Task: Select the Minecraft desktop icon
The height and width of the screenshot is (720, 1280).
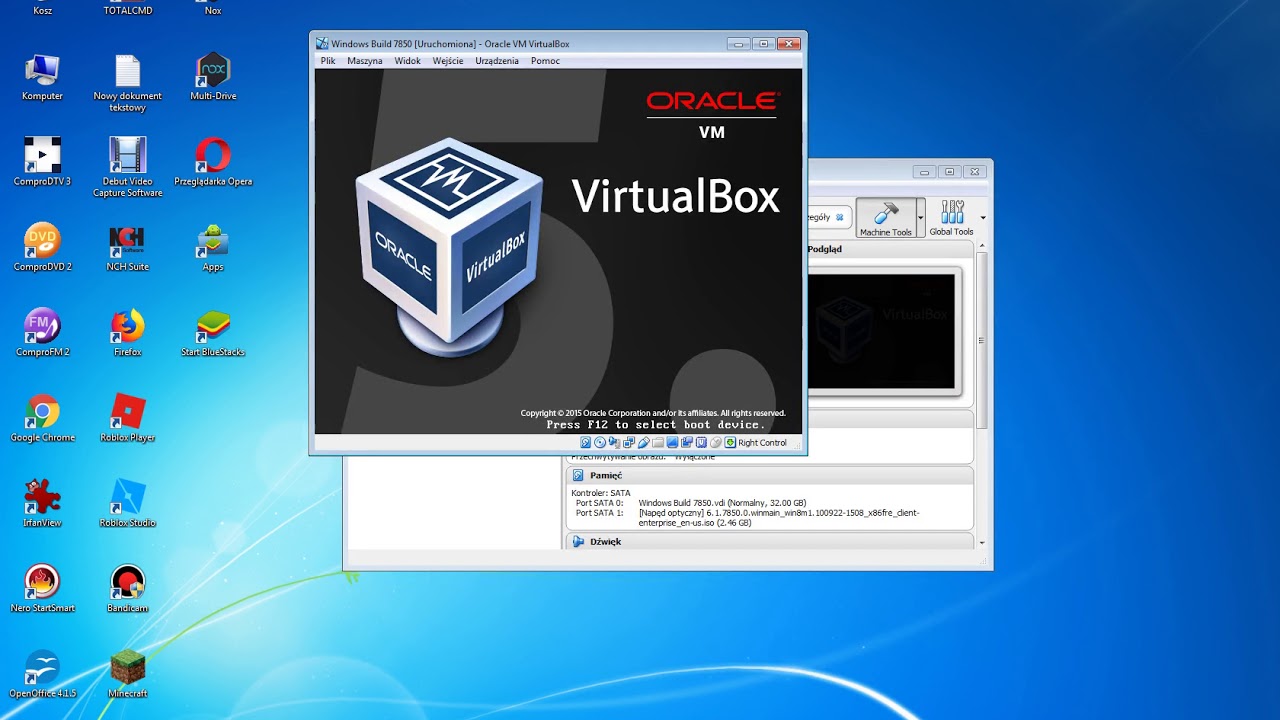Action: click(127, 673)
